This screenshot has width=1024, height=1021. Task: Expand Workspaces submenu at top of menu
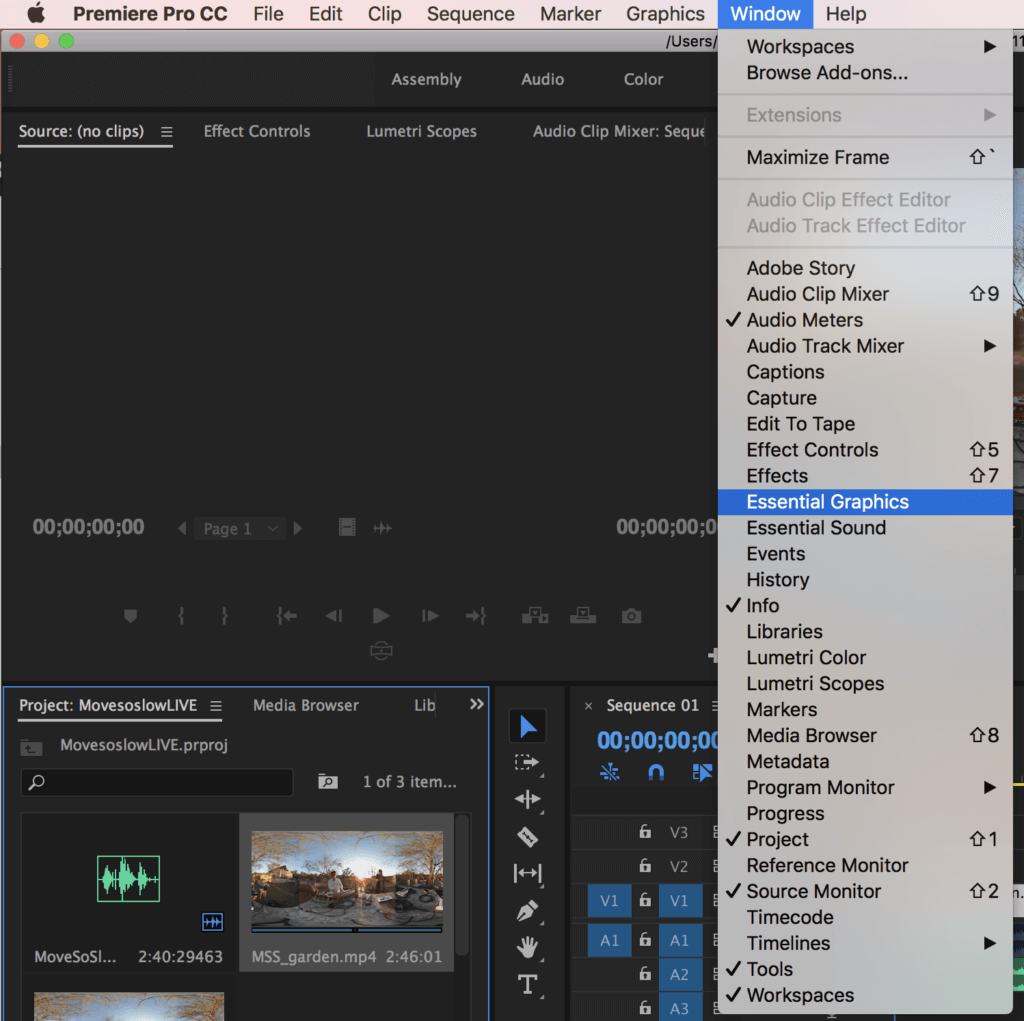865,46
